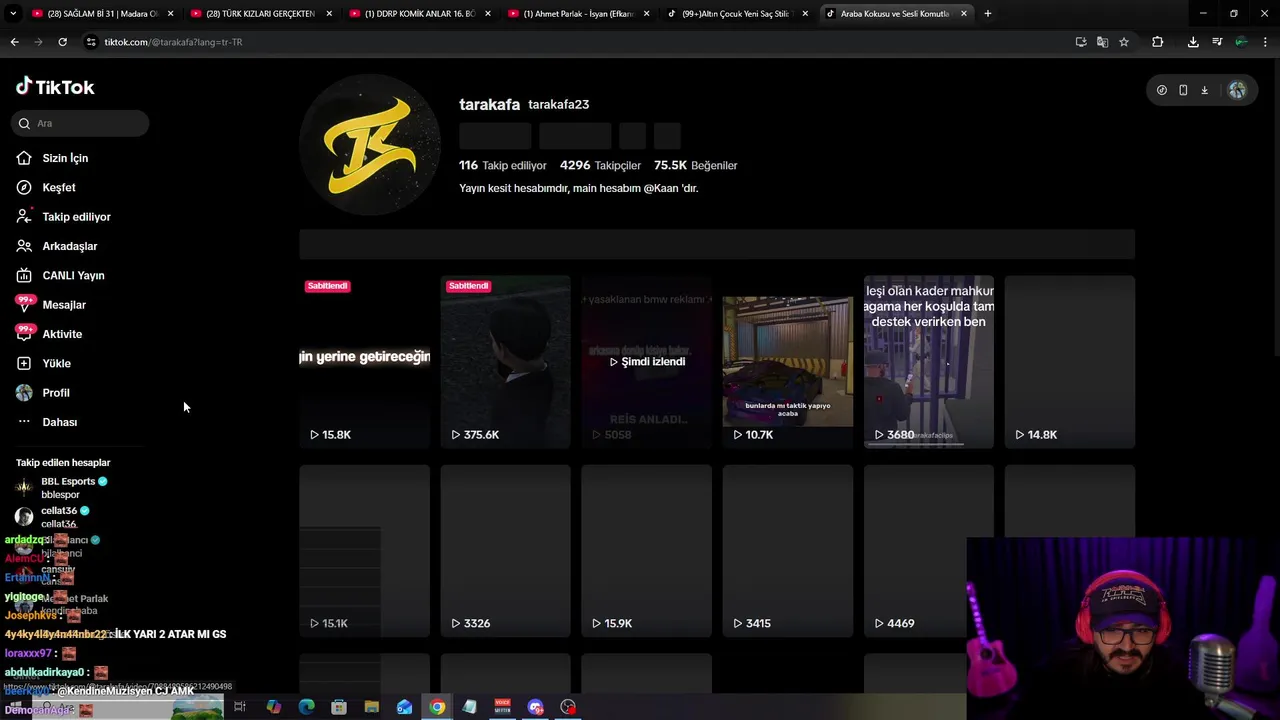Click the 116 Takip ediliyor count
This screenshot has height=720, width=1280.
pos(502,165)
